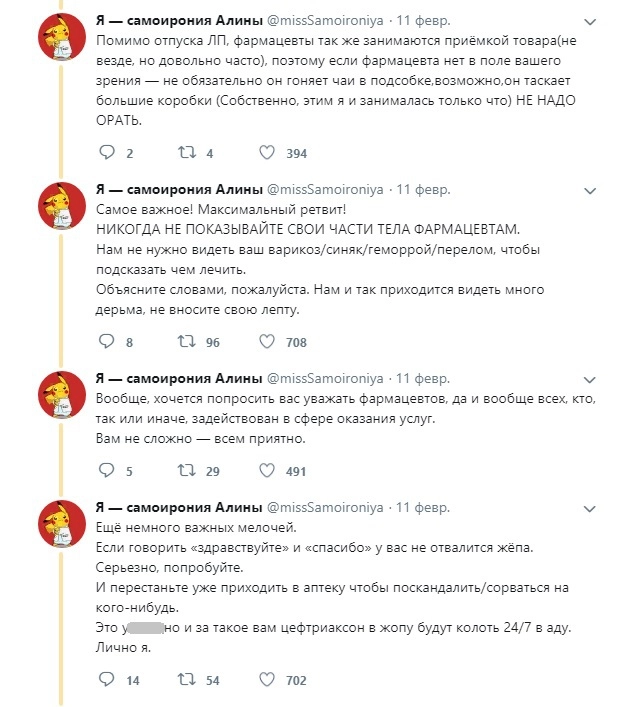Retweet the tweet with 29 retweets
This screenshot has height=707, width=637.
(x=185, y=471)
